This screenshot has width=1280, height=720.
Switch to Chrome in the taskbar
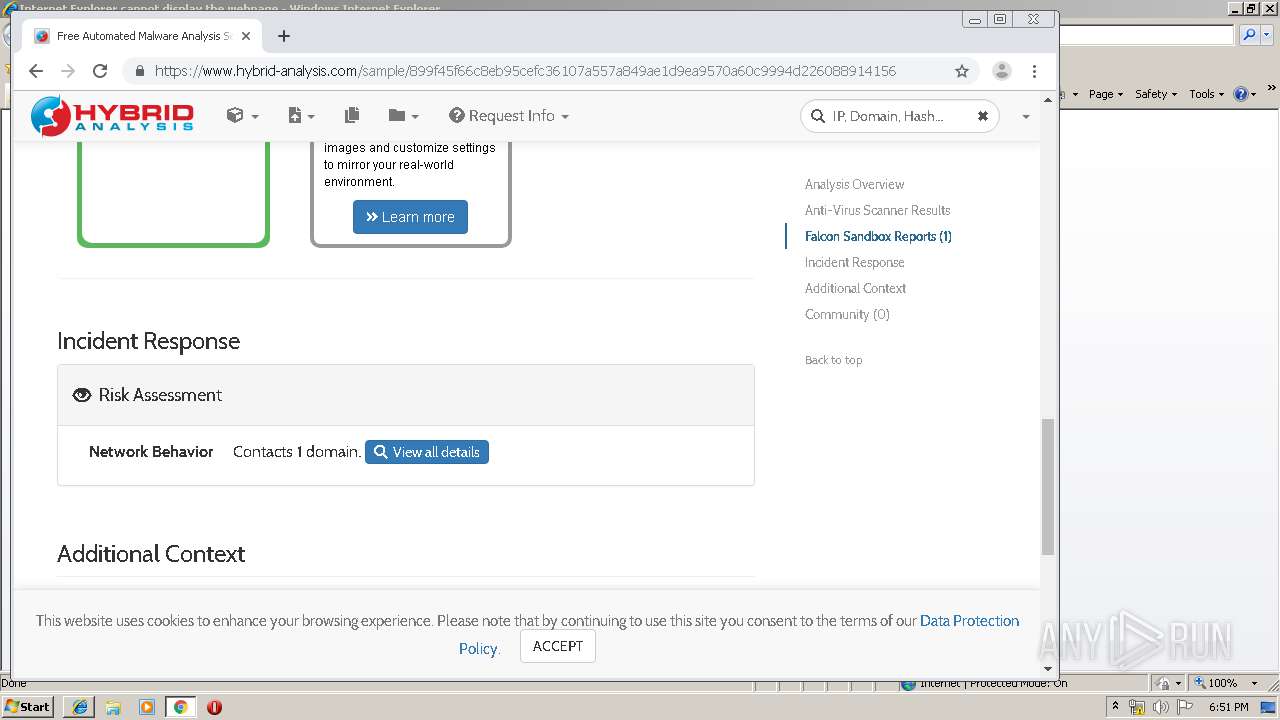(180, 707)
